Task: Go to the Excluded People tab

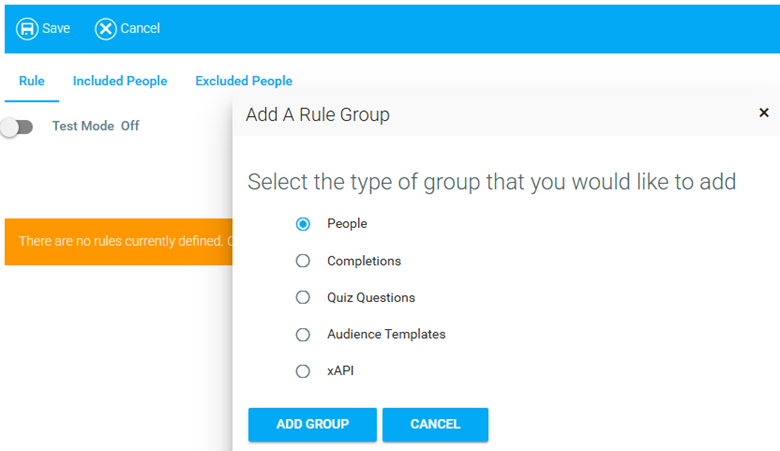Action: (x=244, y=81)
